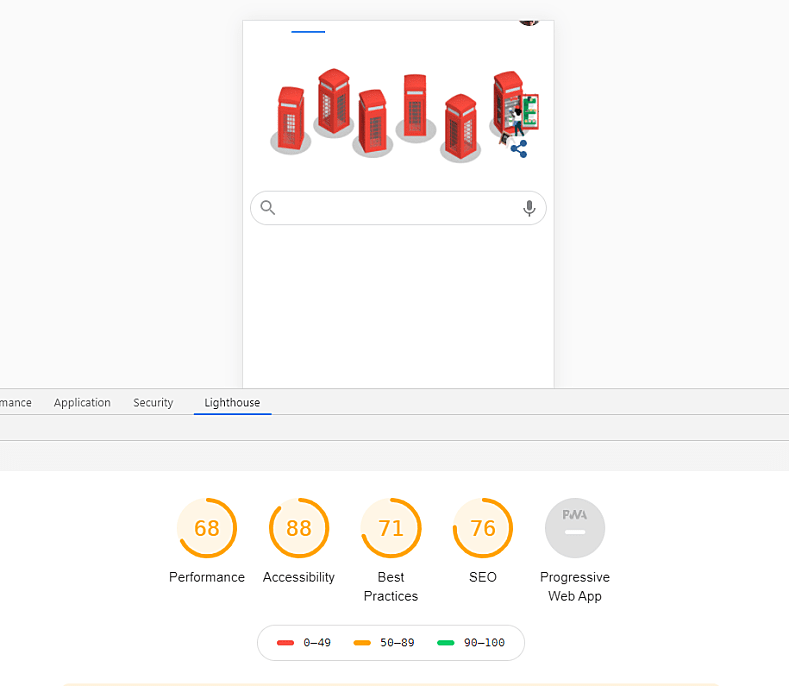The height and width of the screenshot is (686, 789).
Task: Switch to the Security tab
Action: pyautogui.click(x=153, y=403)
